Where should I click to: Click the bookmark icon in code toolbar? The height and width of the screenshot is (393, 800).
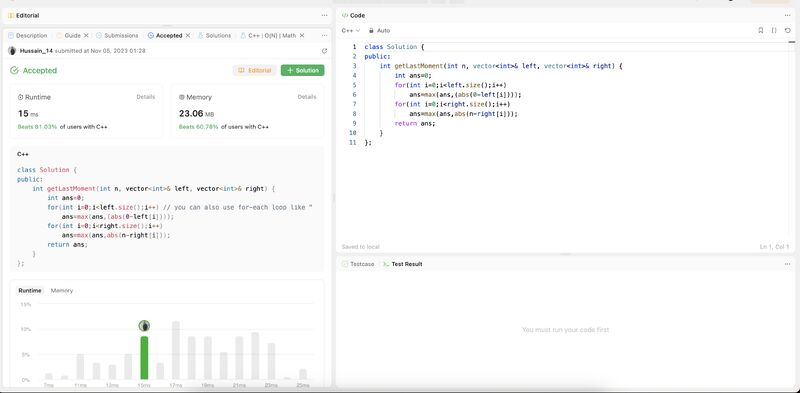click(761, 31)
